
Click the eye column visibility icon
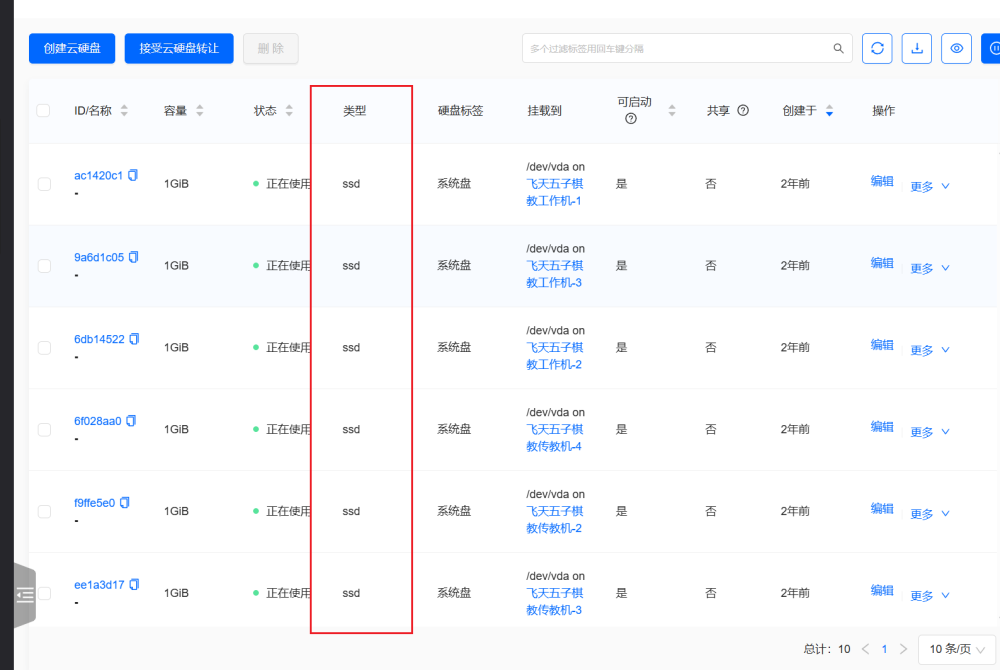click(956, 48)
